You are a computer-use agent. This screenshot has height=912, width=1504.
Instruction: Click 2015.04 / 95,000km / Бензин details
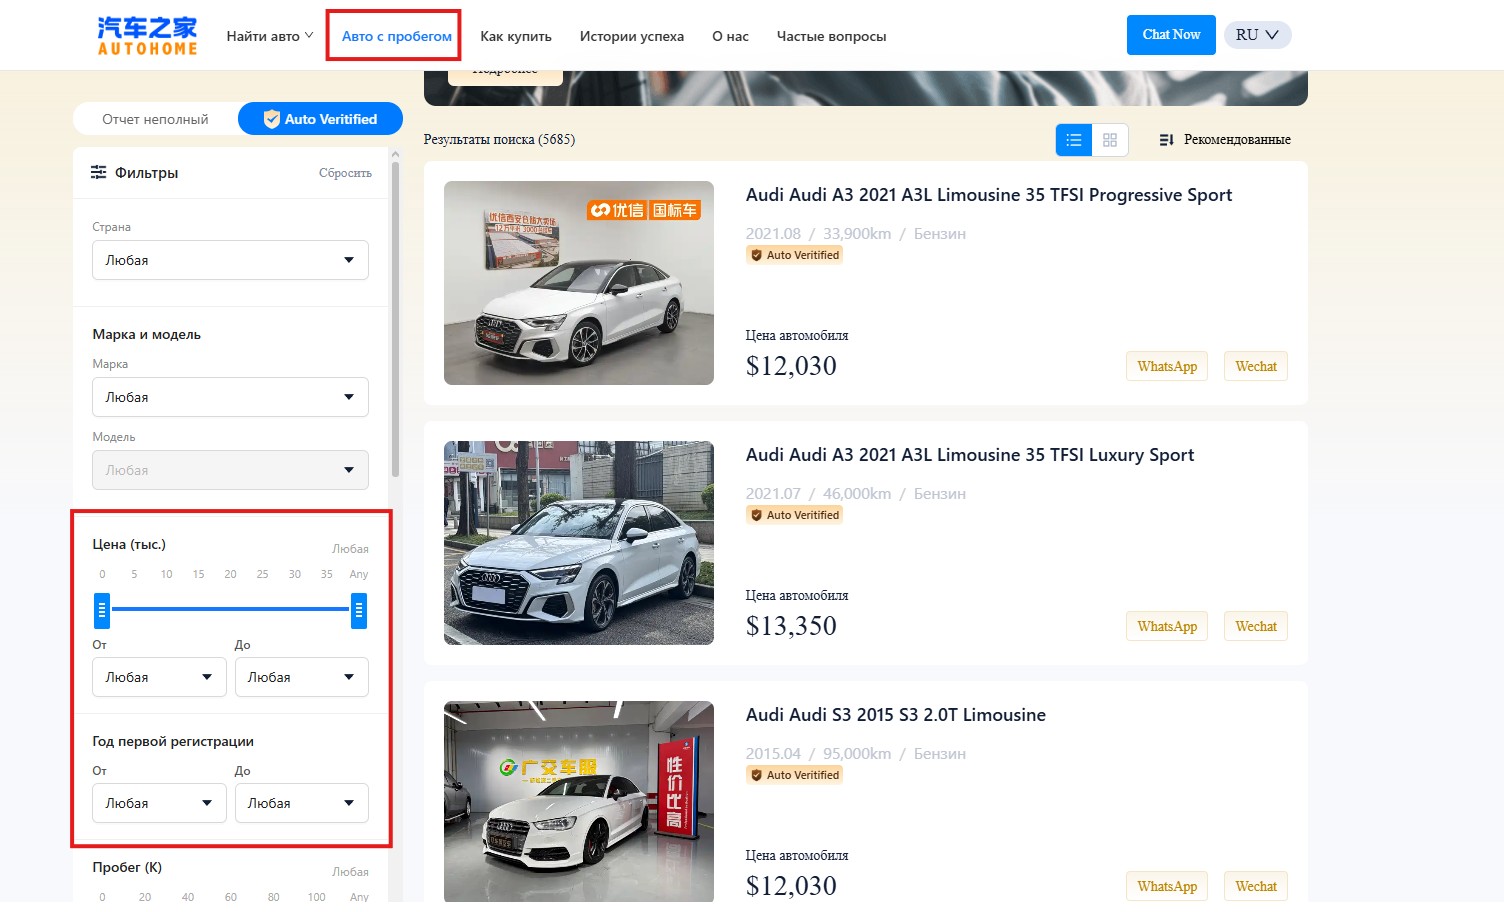[x=856, y=754]
